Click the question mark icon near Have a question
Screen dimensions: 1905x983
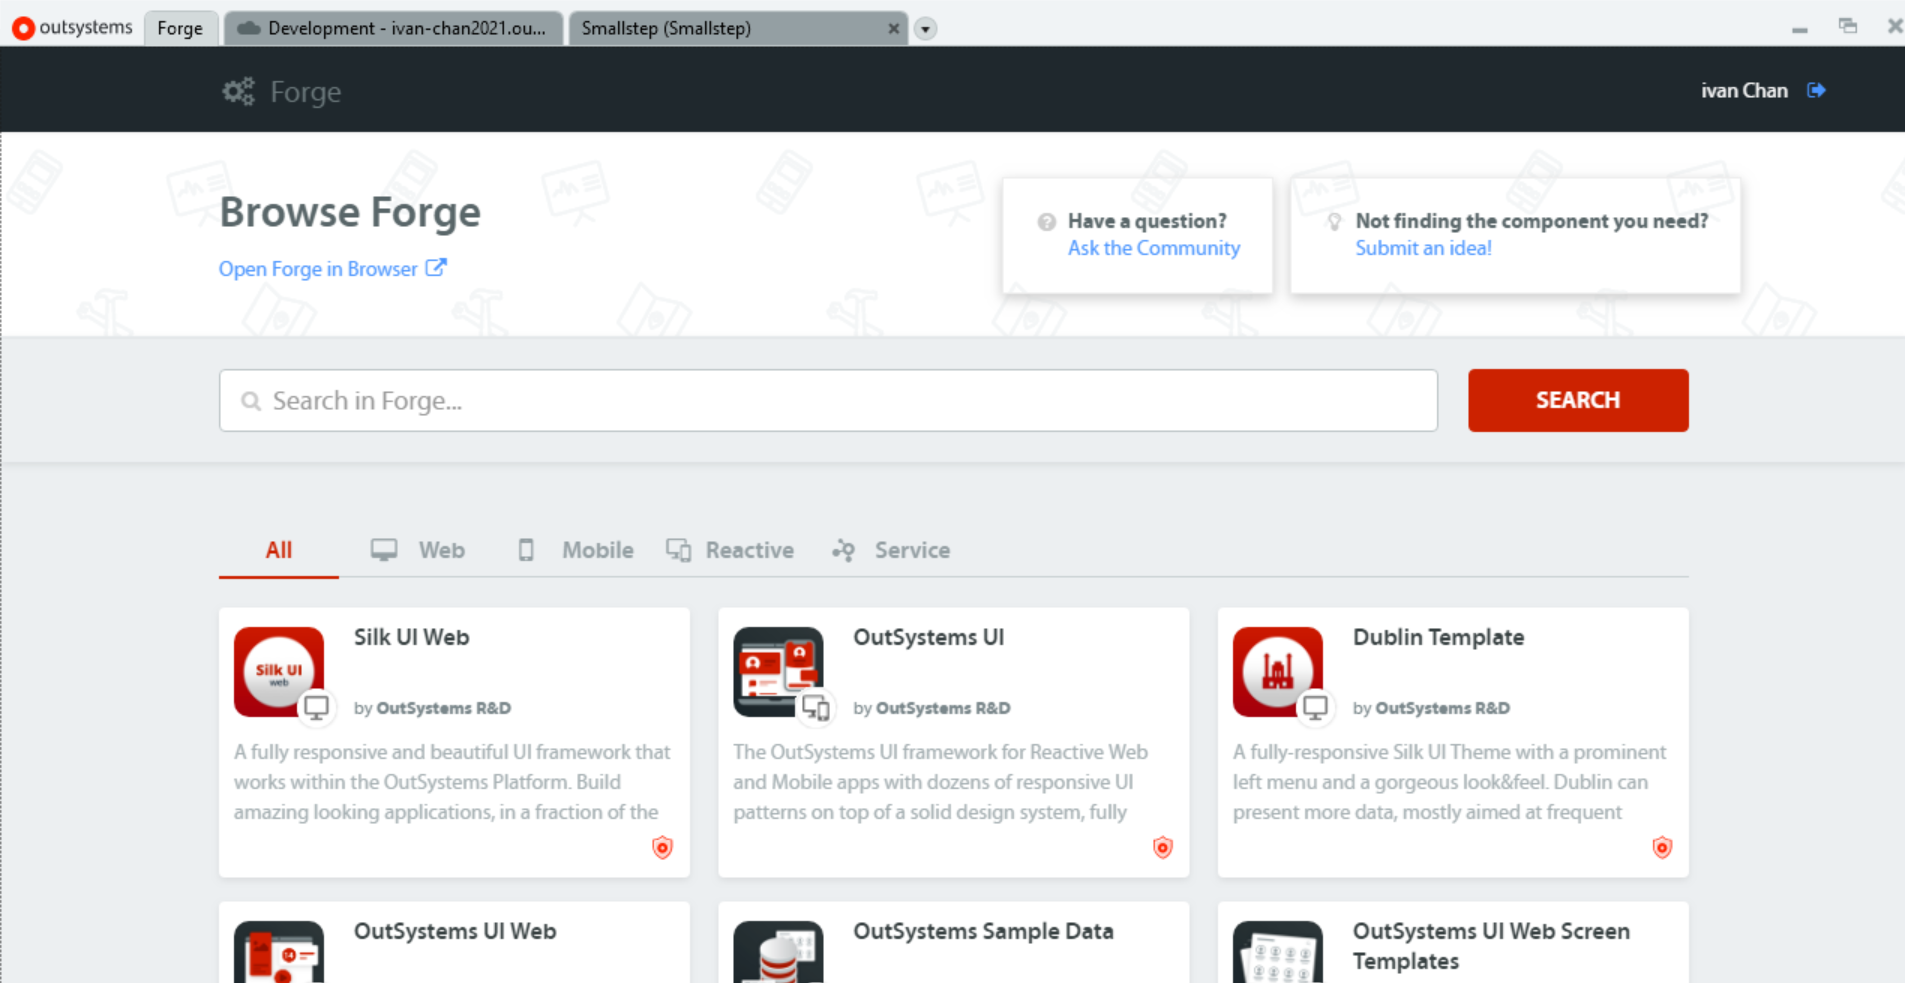coord(1046,222)
